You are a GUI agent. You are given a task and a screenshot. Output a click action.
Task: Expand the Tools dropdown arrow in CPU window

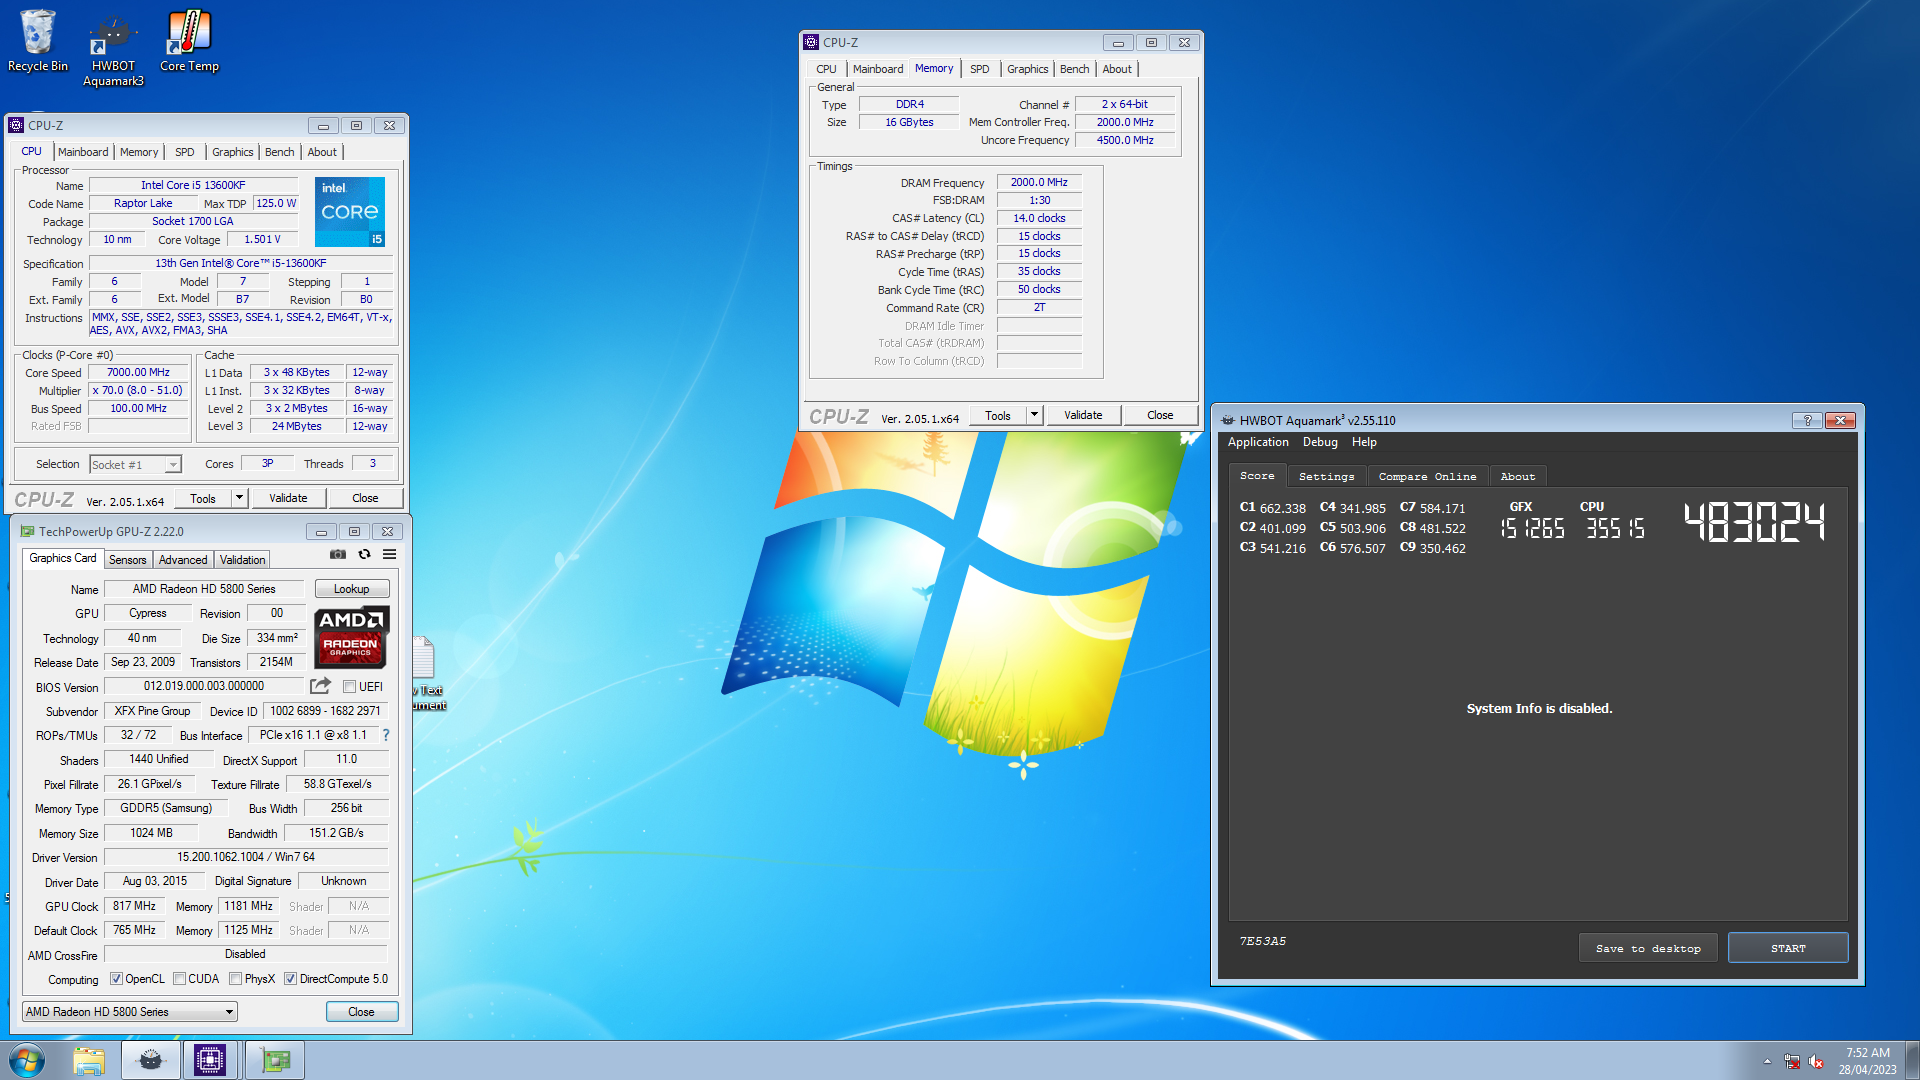pyautogui.click(x=239, y=498)
